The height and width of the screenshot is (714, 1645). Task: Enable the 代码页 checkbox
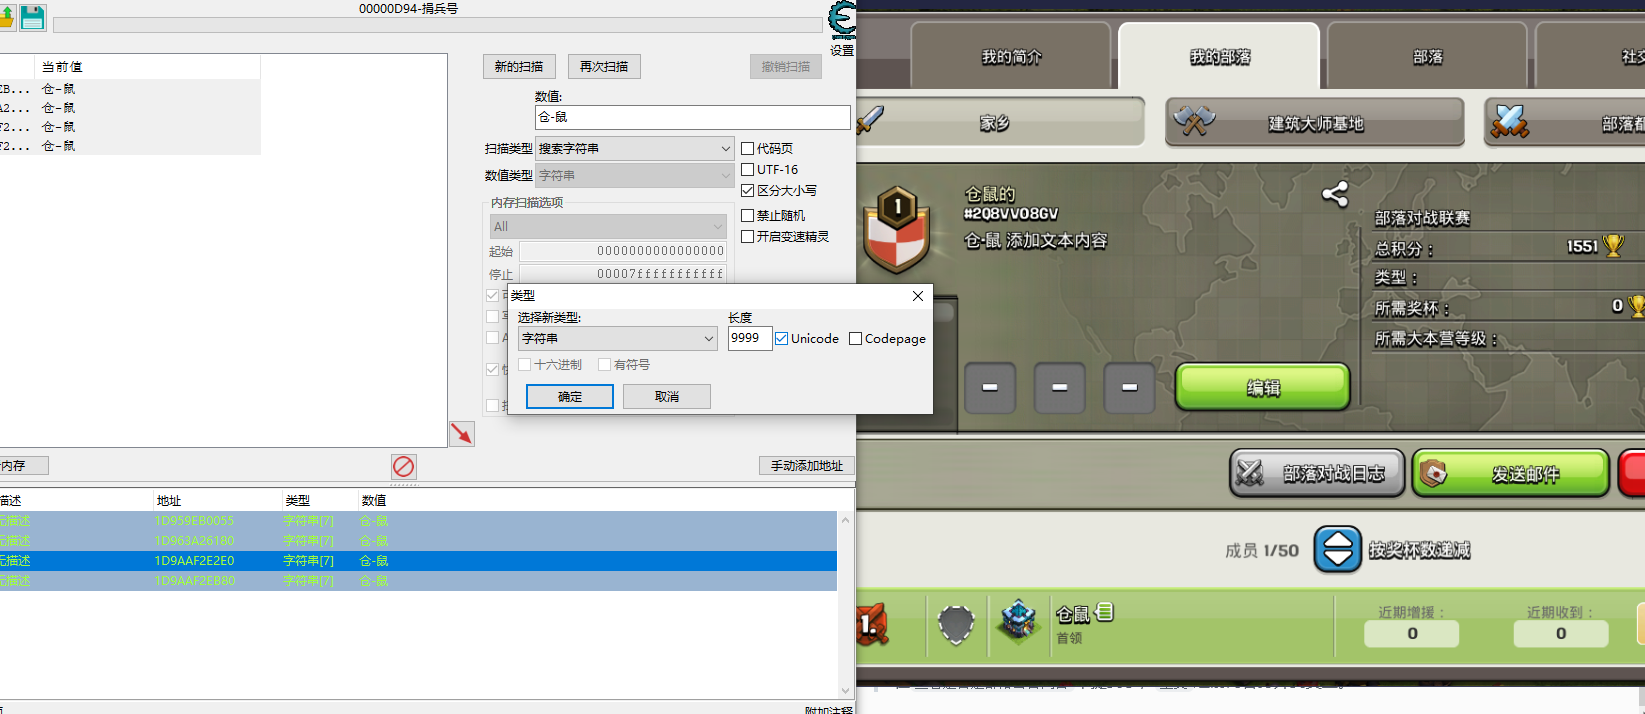pos(747,148)
